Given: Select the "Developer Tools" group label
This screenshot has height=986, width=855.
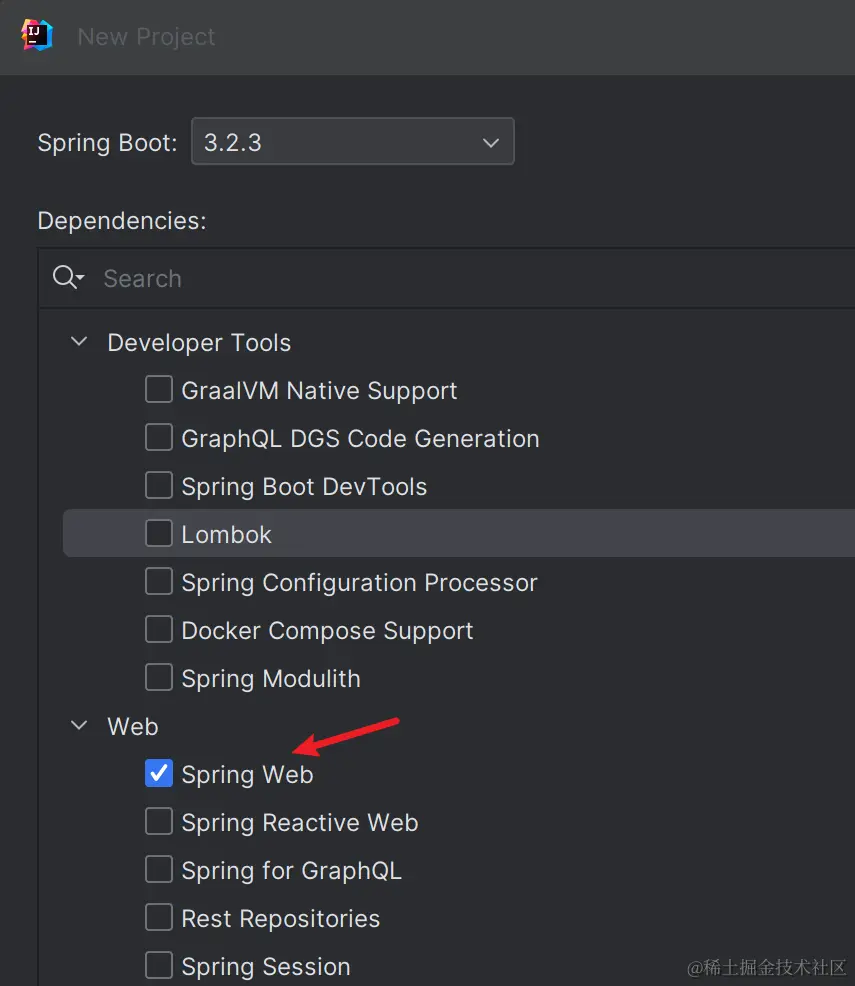Looking at the screenshot, I should tap(199, 343).
